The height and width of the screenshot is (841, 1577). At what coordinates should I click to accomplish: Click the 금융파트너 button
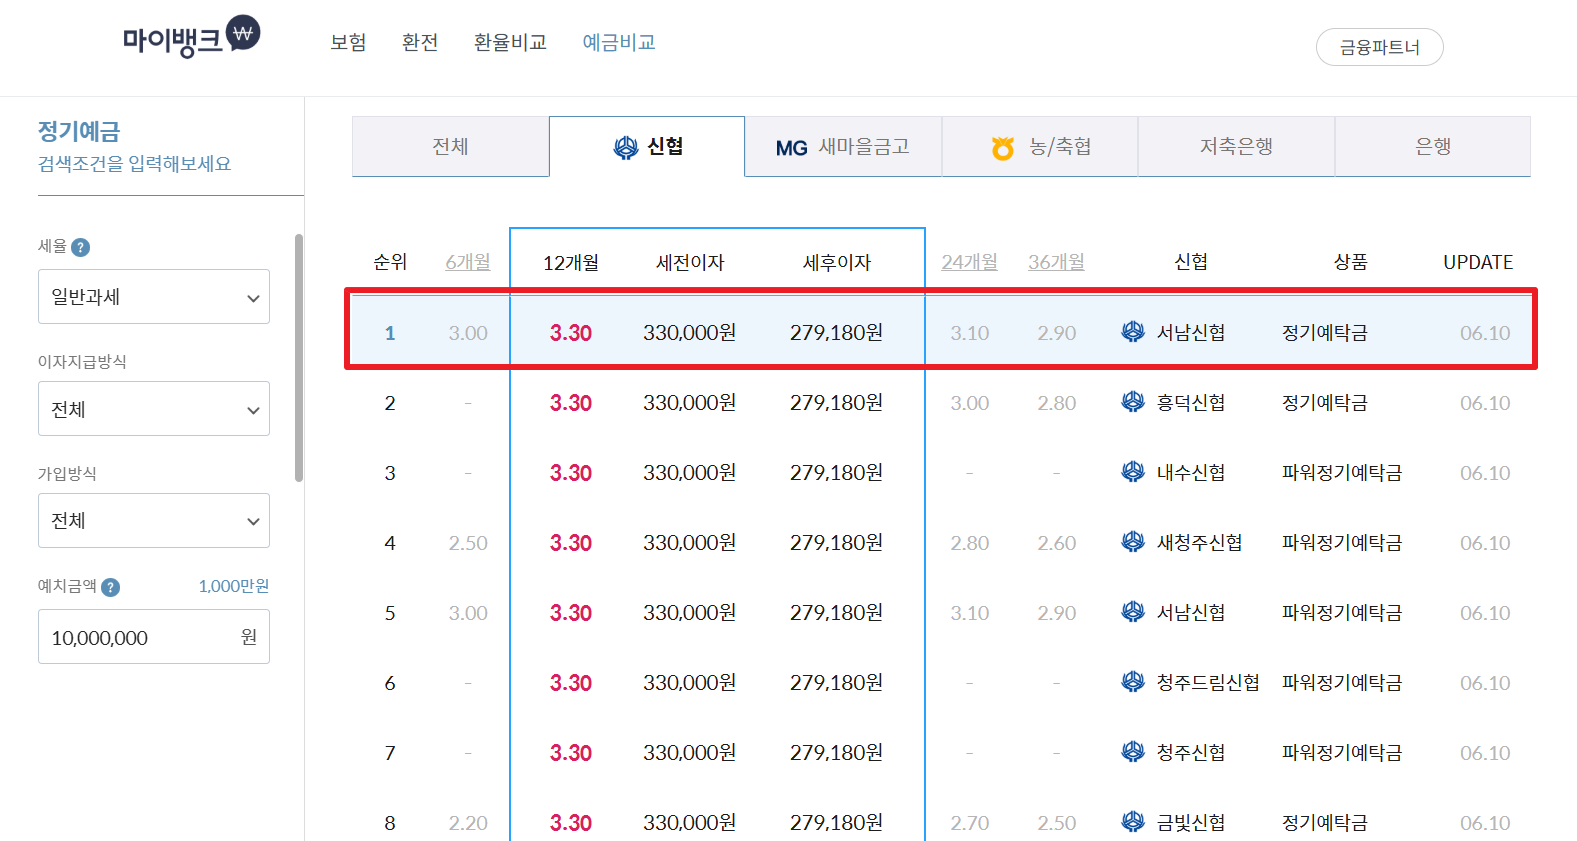pos(1380,47)
